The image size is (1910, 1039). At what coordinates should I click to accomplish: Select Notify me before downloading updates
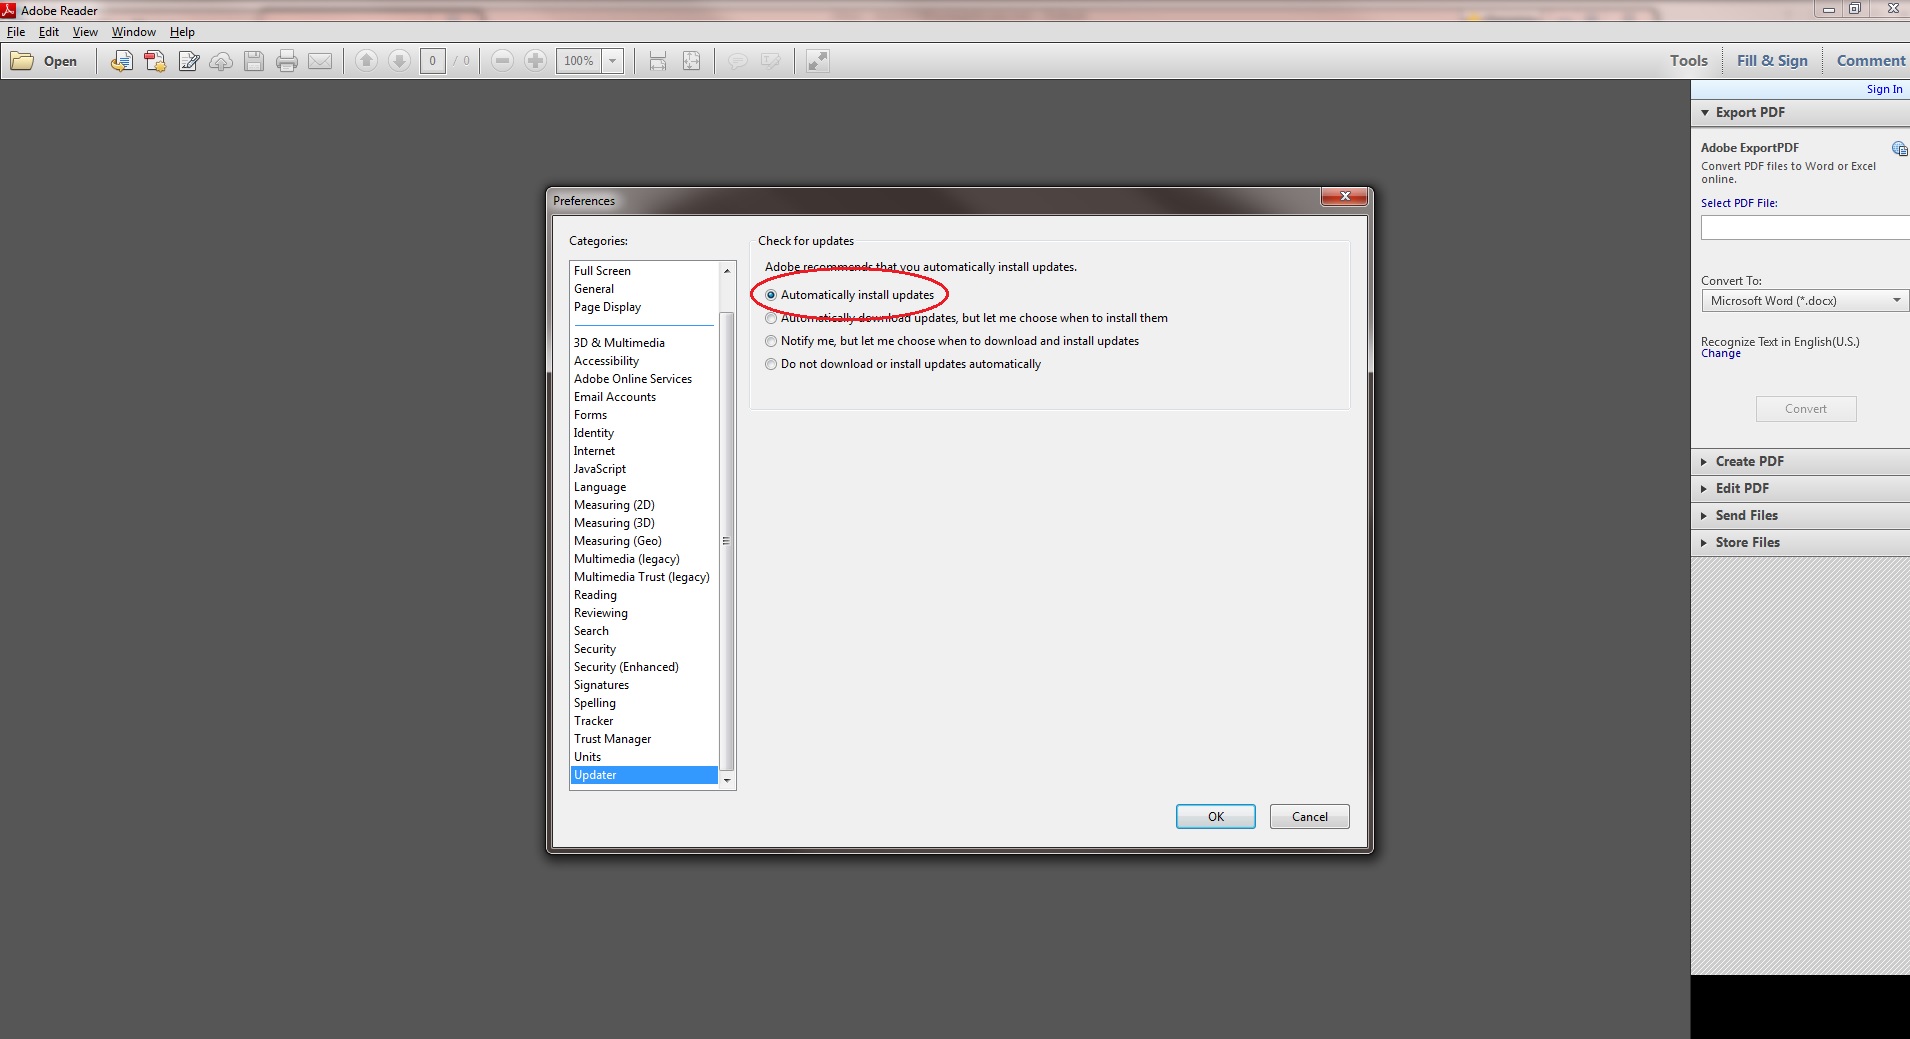(771, 341)
